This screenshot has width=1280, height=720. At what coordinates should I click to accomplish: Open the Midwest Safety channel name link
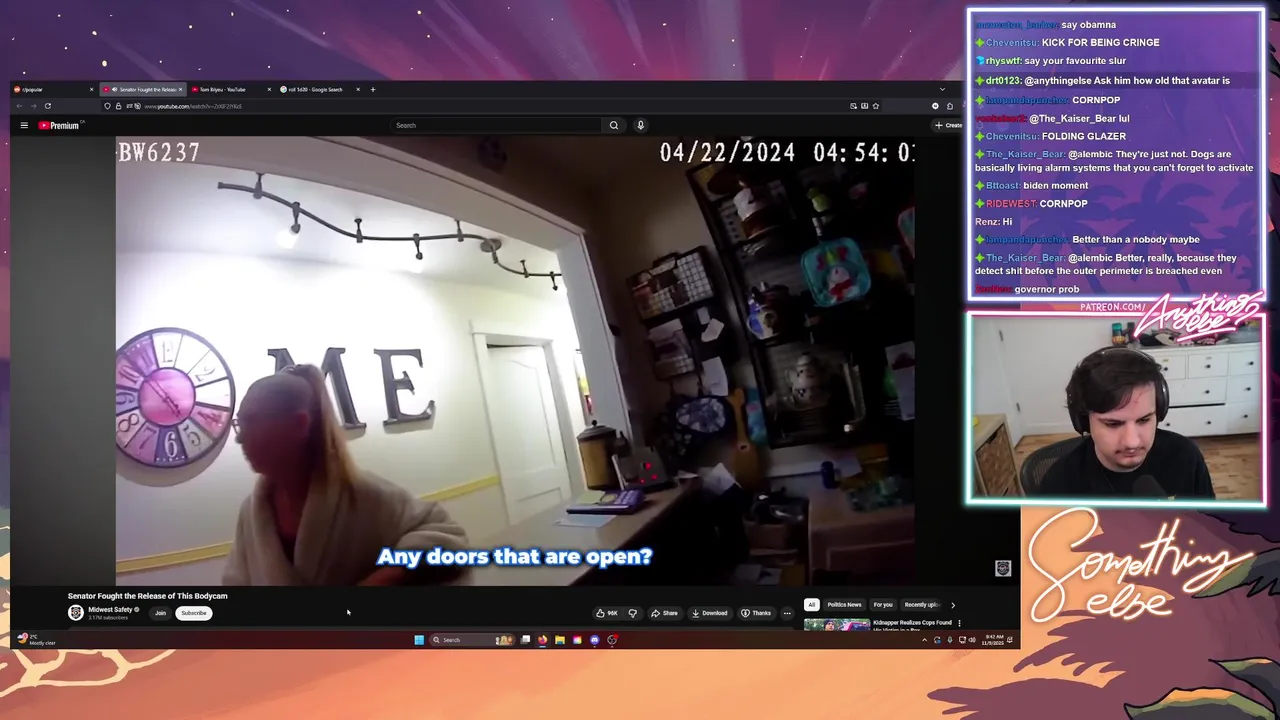tap(110, 609)
